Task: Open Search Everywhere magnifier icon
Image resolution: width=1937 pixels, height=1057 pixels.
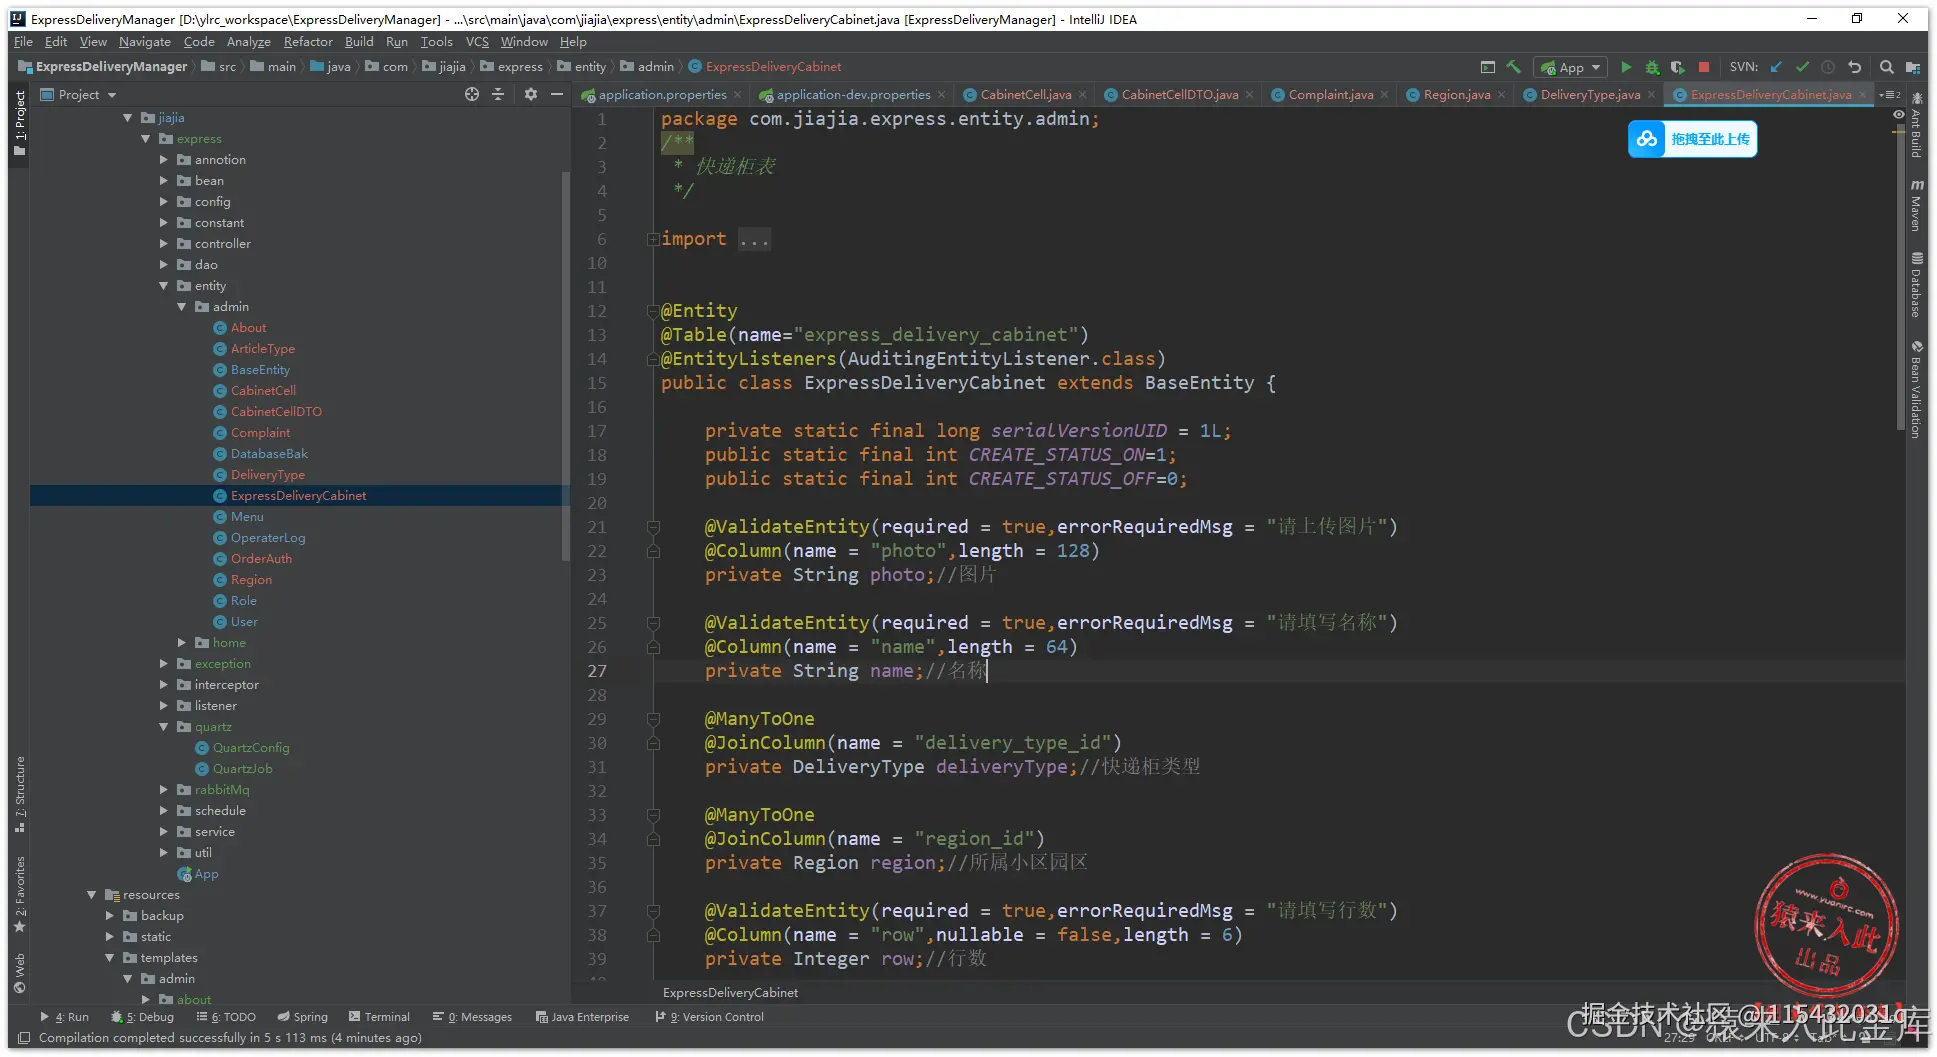Action: click(1886, 67)
